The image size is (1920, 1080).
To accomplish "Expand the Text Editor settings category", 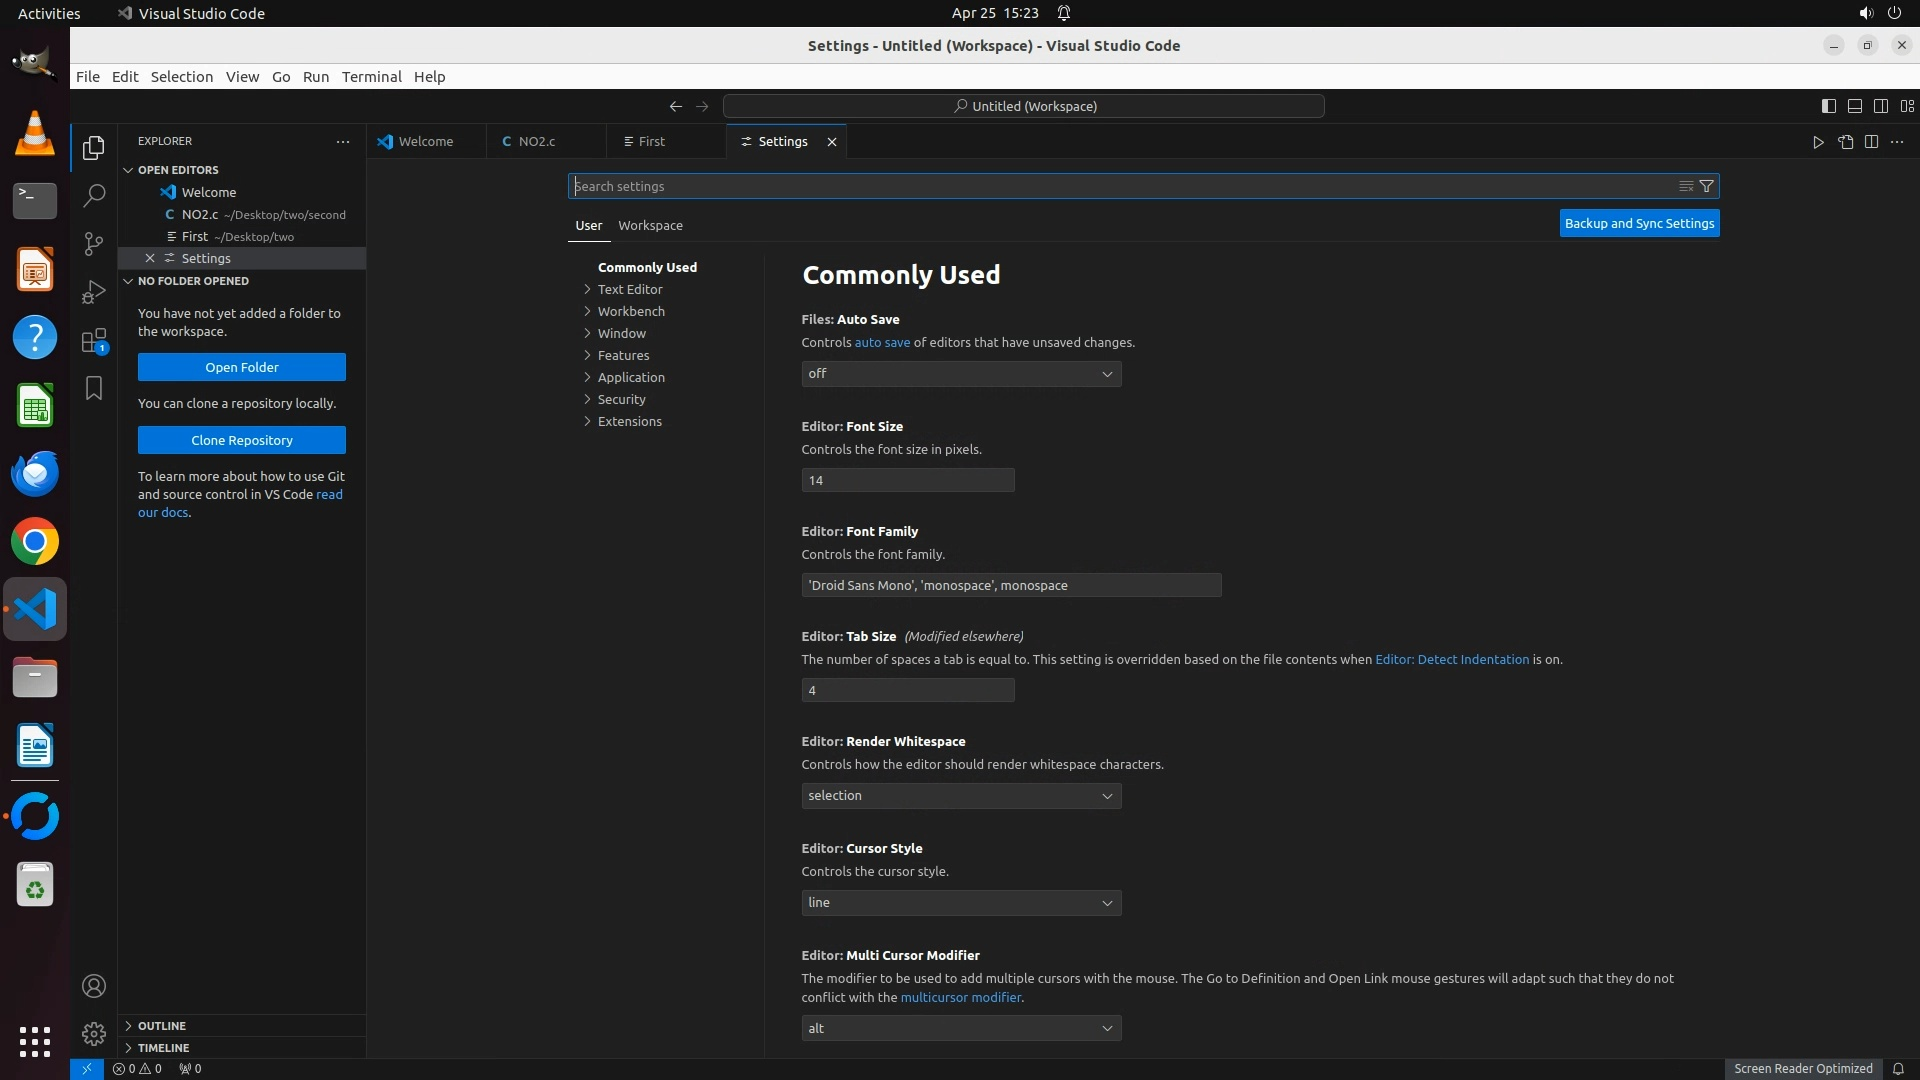I will tap(630, 290).
